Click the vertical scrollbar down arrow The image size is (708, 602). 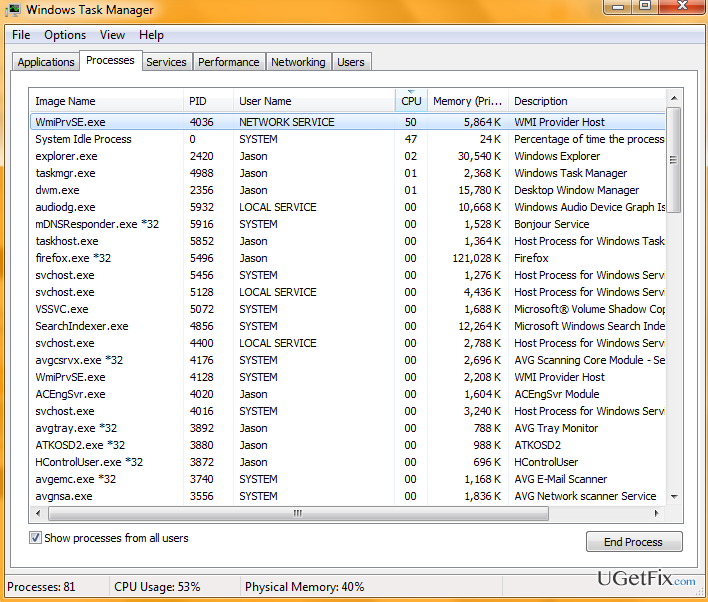[674, 497]
